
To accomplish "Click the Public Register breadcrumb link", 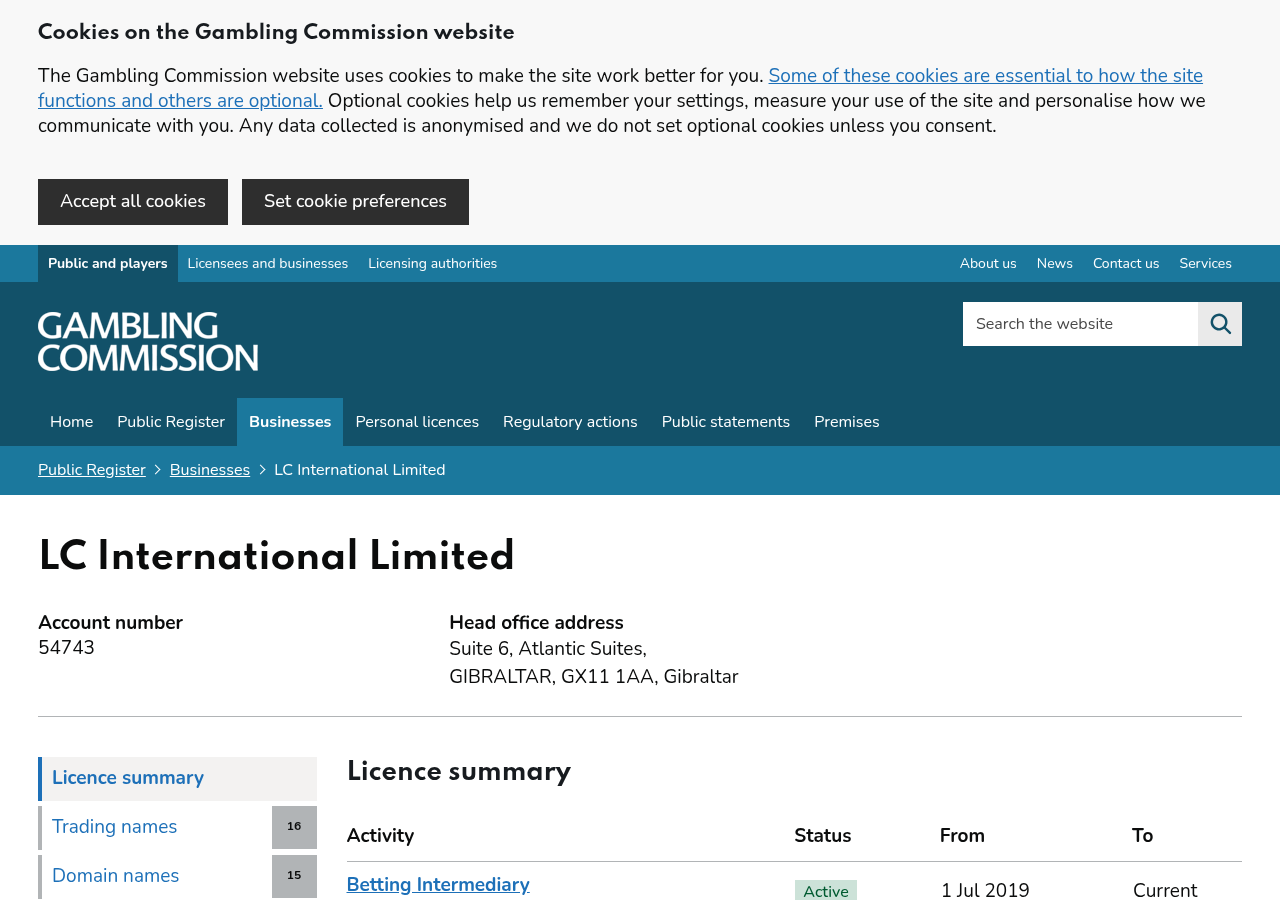I will point(92,470).
